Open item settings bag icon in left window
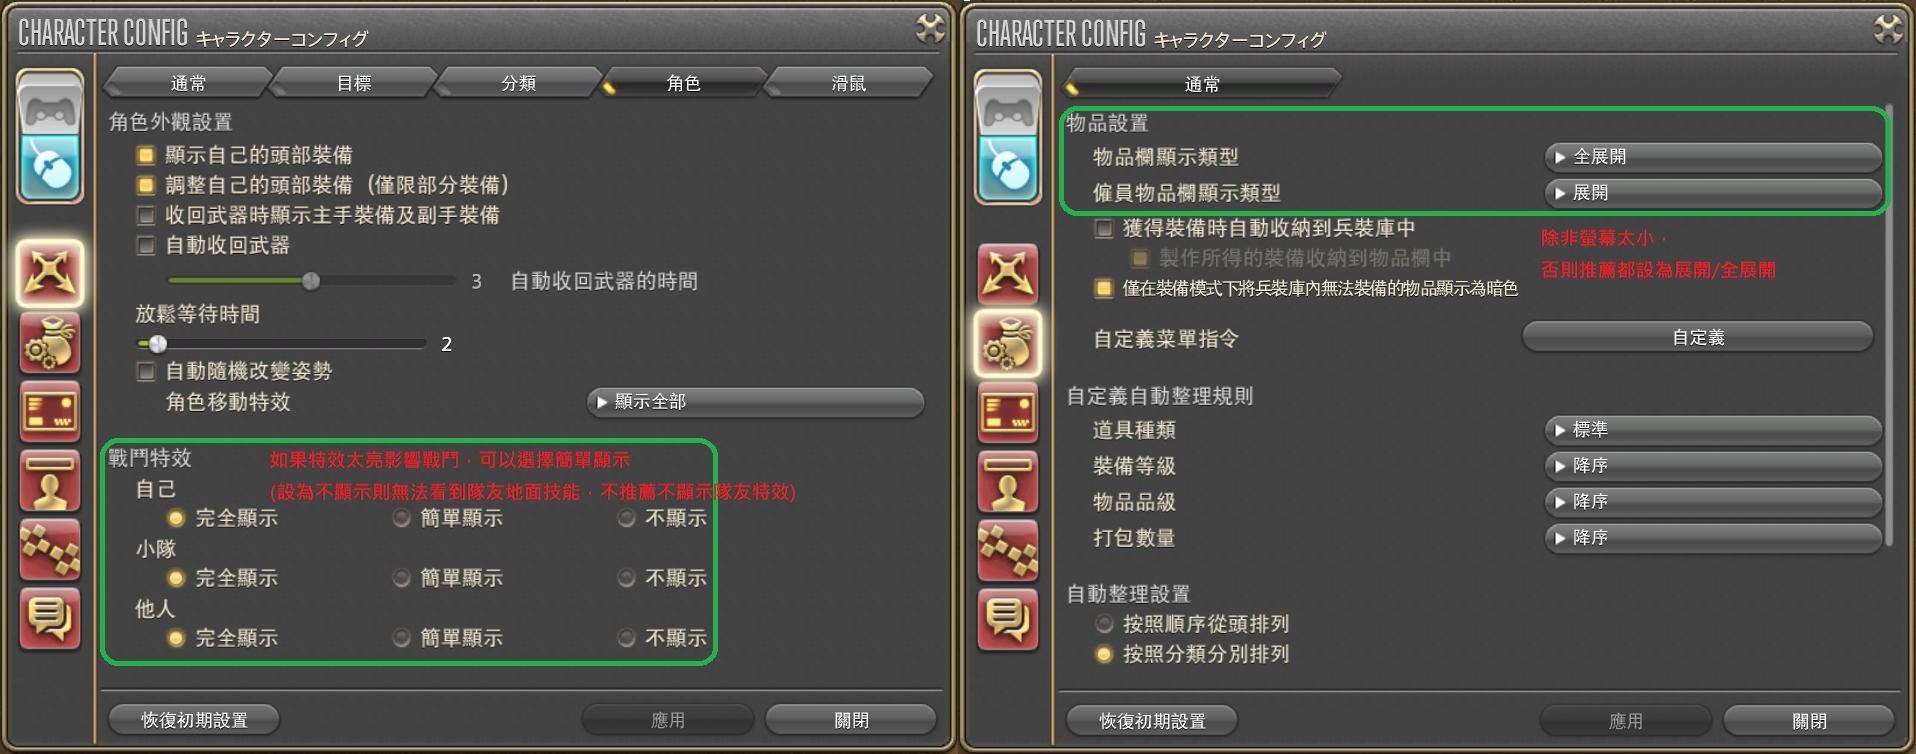1916x754 pixels. click(50, 343)
